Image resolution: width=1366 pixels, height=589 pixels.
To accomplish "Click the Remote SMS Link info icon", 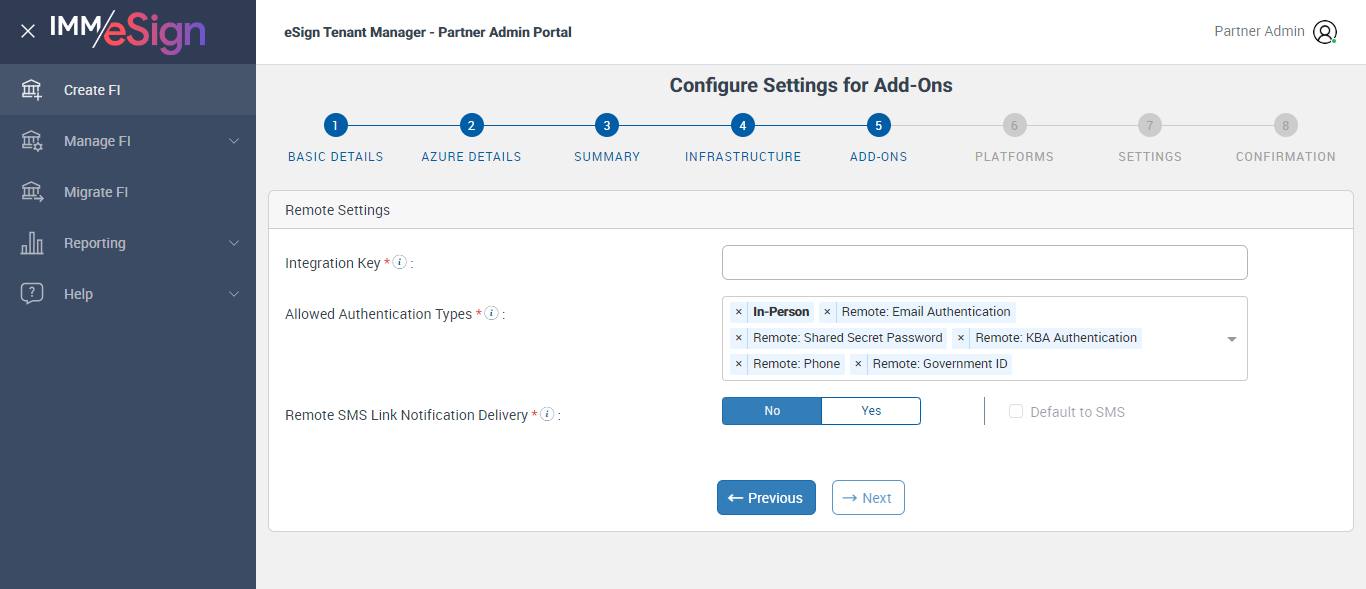I will pos(547,414).
